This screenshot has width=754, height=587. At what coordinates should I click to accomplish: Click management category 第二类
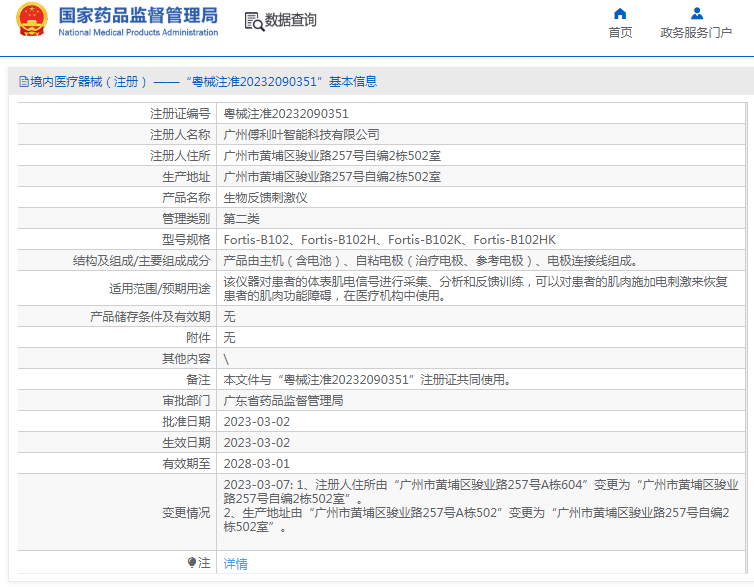[241, 219]
